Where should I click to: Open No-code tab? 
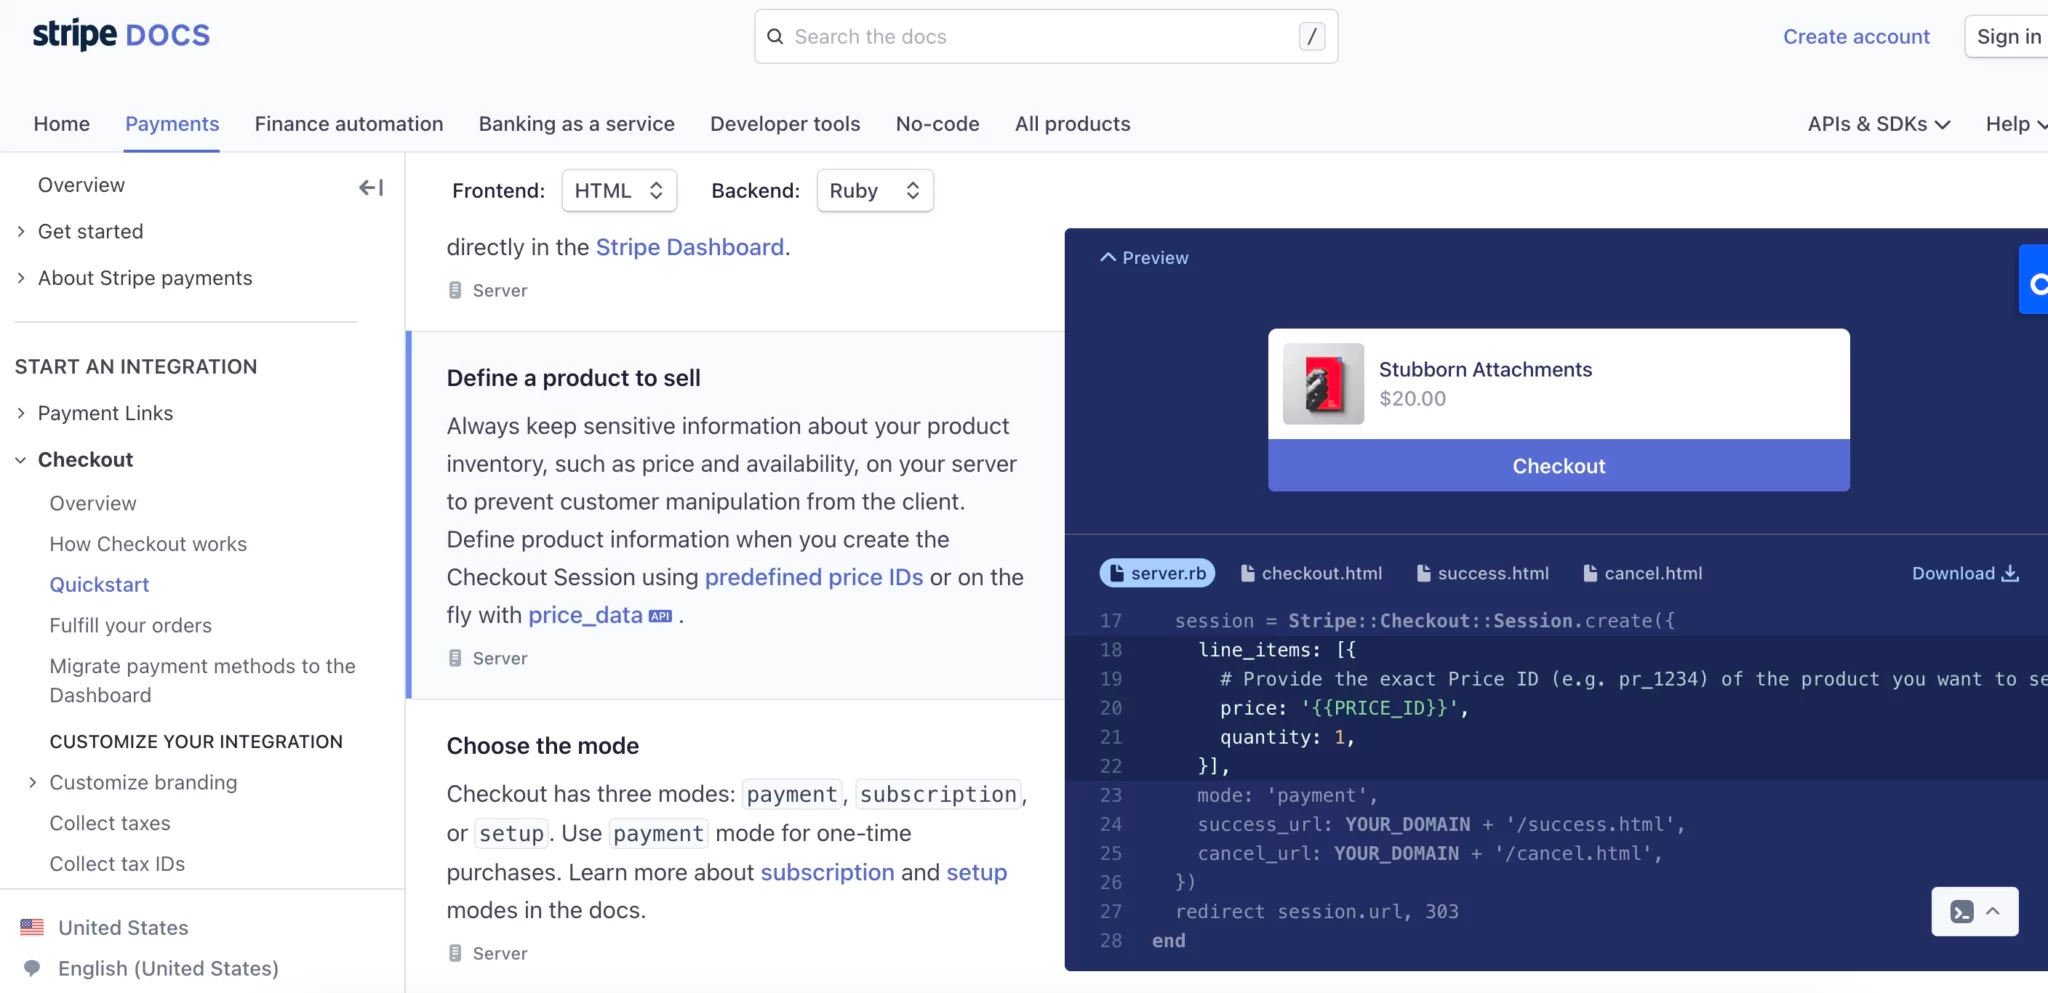[938, 124]
